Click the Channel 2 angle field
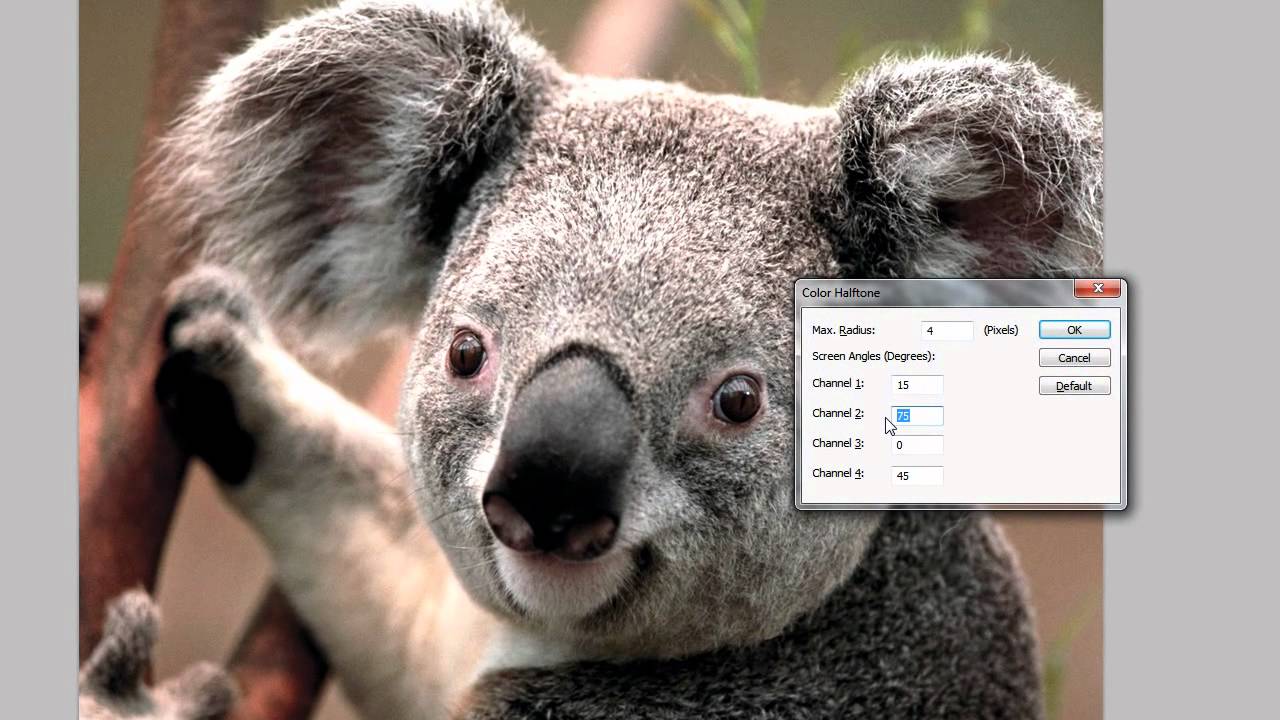Screen dimensions: 1280x720 [x=917, y=415]
